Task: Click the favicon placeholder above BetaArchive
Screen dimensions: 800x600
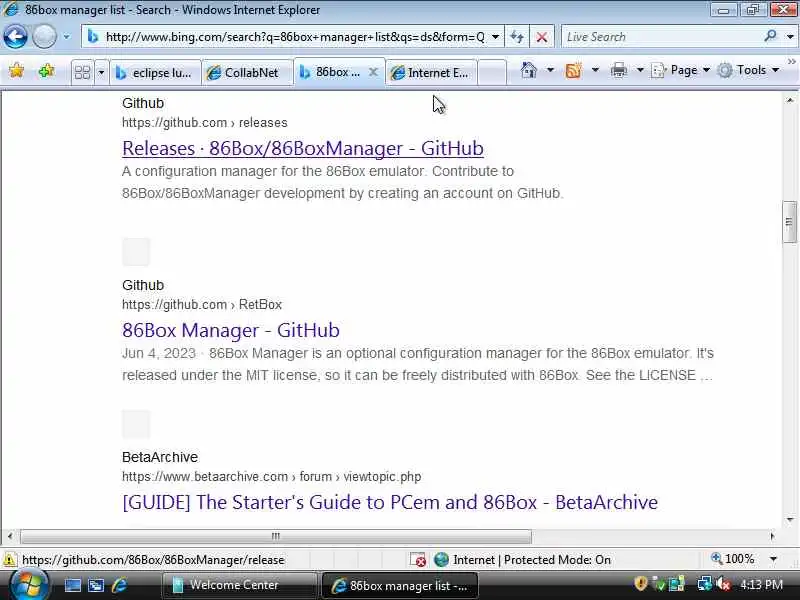Action: (136, 423)
